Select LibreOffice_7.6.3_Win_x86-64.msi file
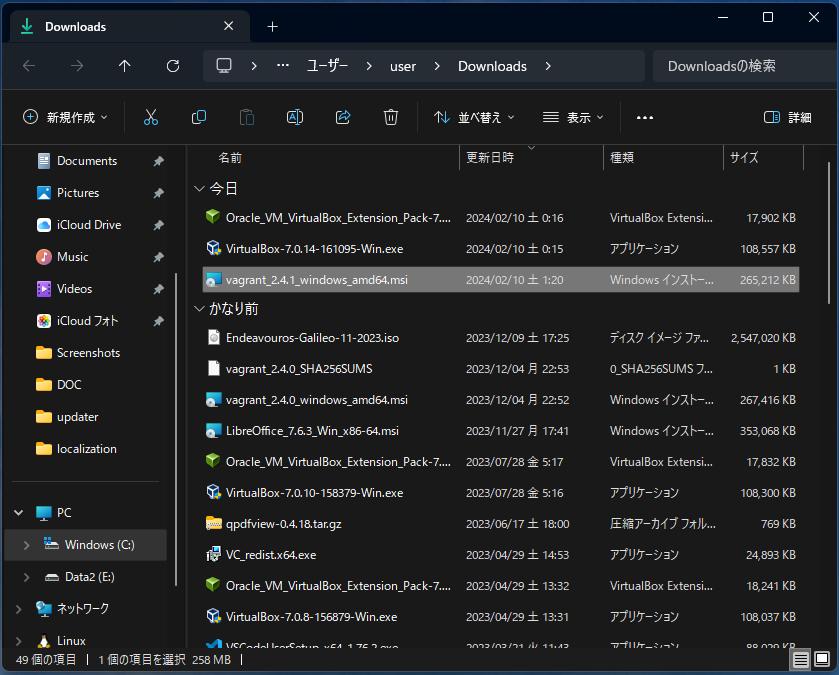Viewport: 839px width, 675px height. (x=501, y=431)
